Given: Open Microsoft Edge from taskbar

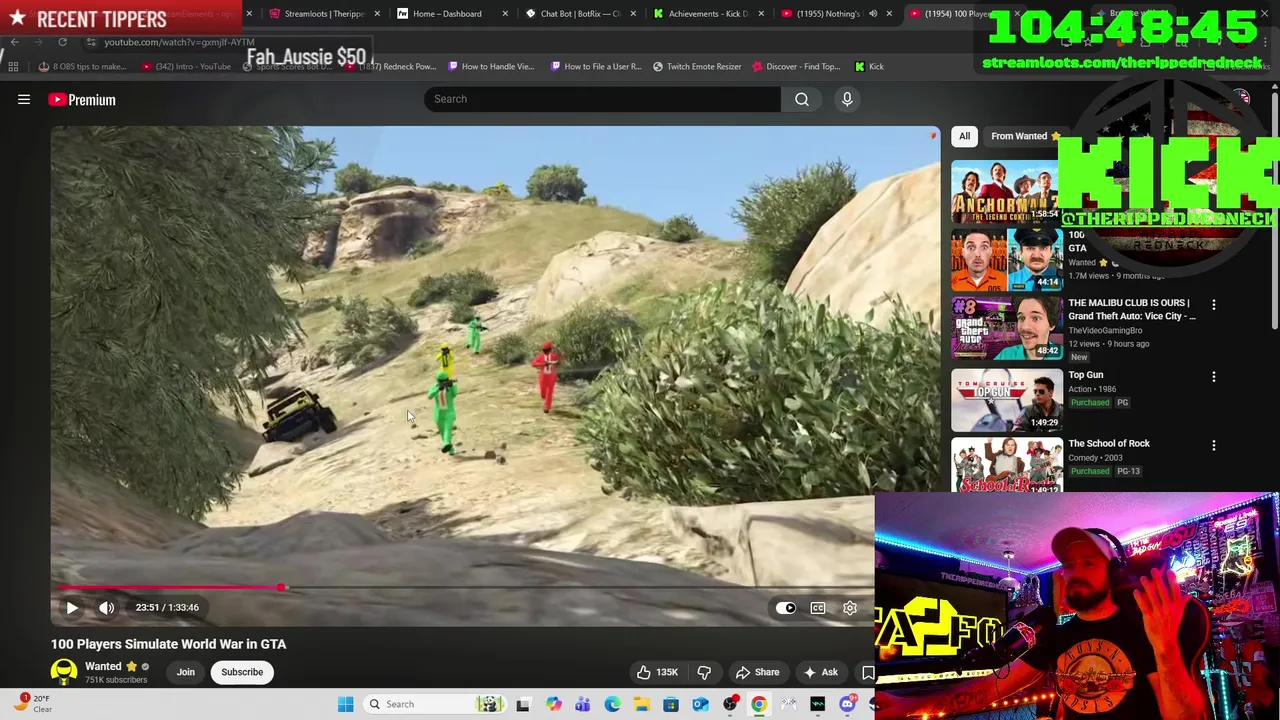Looking at the screenshot, I should 612,704.
